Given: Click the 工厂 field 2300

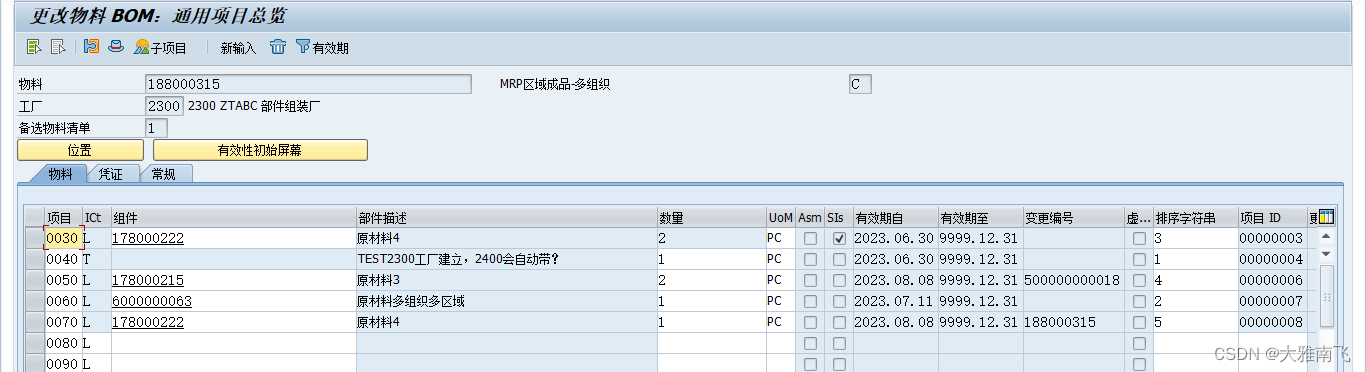Looking at the screenshot, I should click(x=164, y=106).
